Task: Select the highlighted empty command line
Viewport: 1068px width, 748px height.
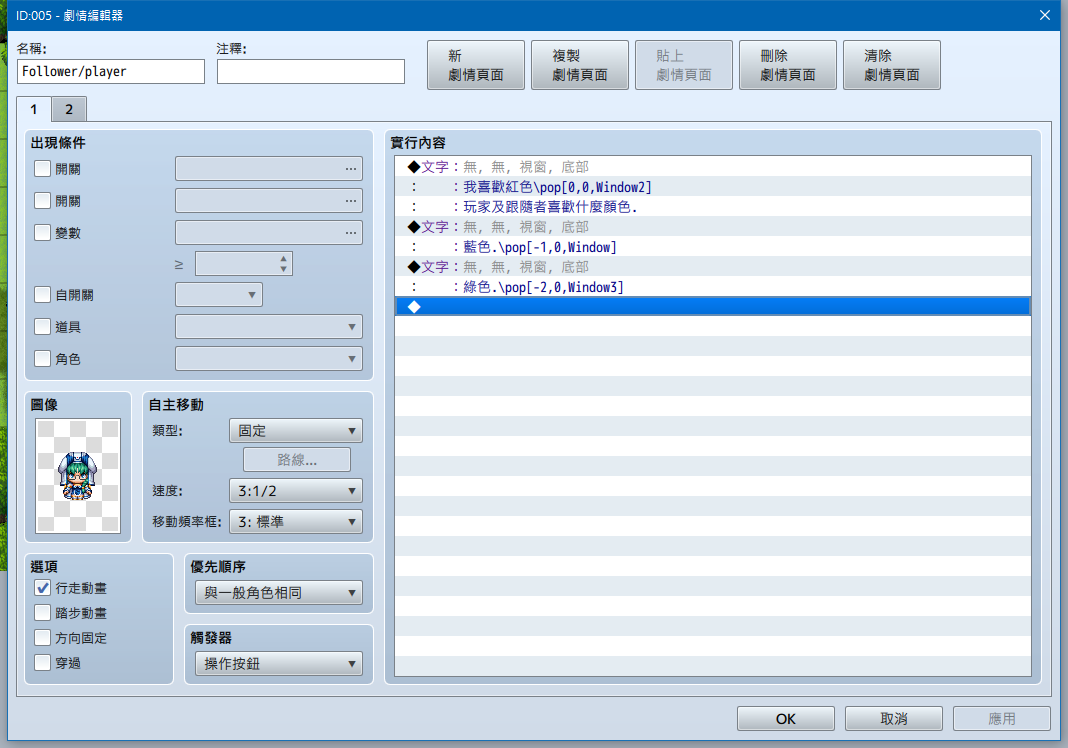Action: click(x=712, y=307)
